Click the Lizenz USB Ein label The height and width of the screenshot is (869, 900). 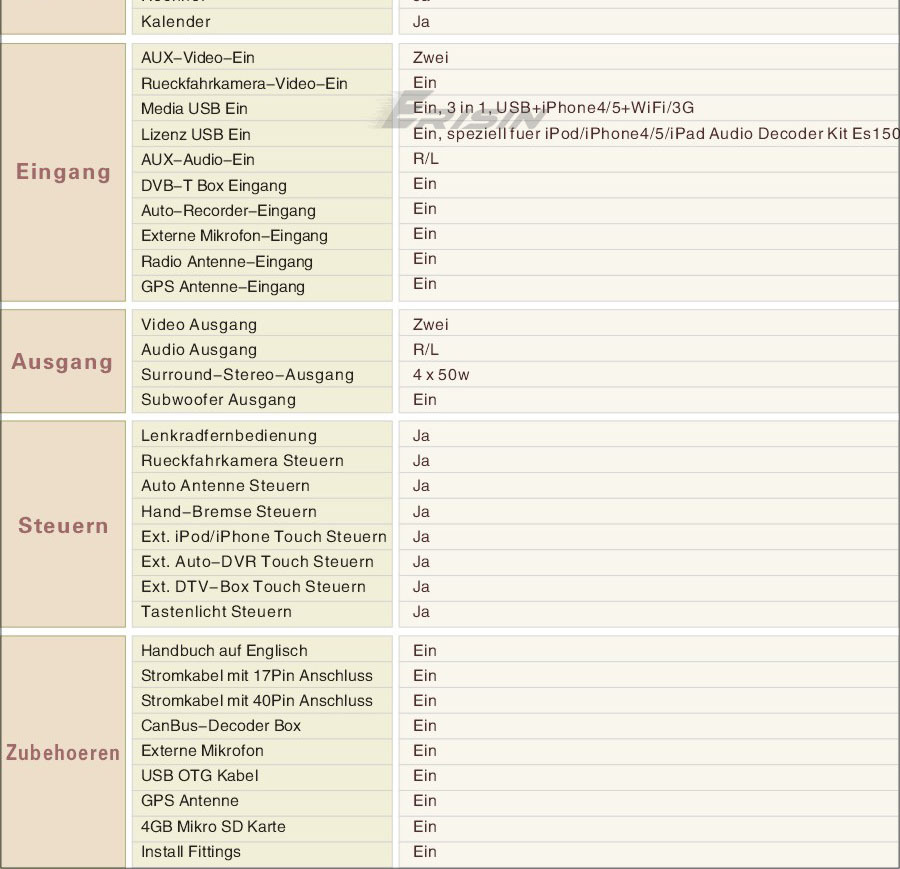click(x=196, y=134)
